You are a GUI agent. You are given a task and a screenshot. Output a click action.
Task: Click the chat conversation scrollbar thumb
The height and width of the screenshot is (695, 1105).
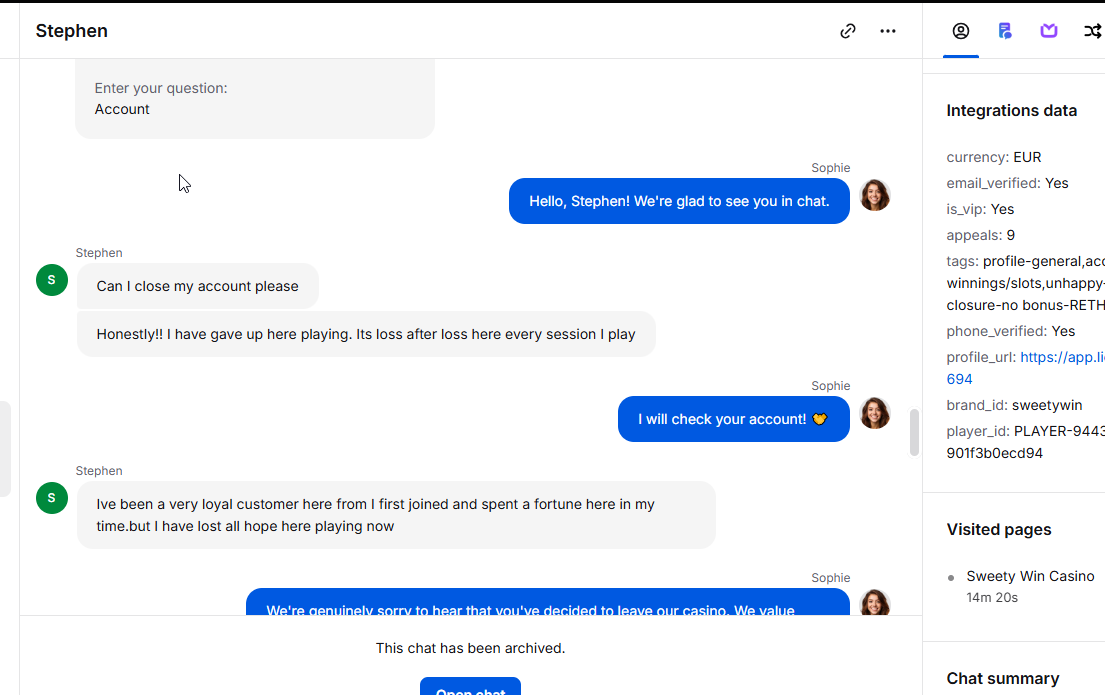[914, 432]
